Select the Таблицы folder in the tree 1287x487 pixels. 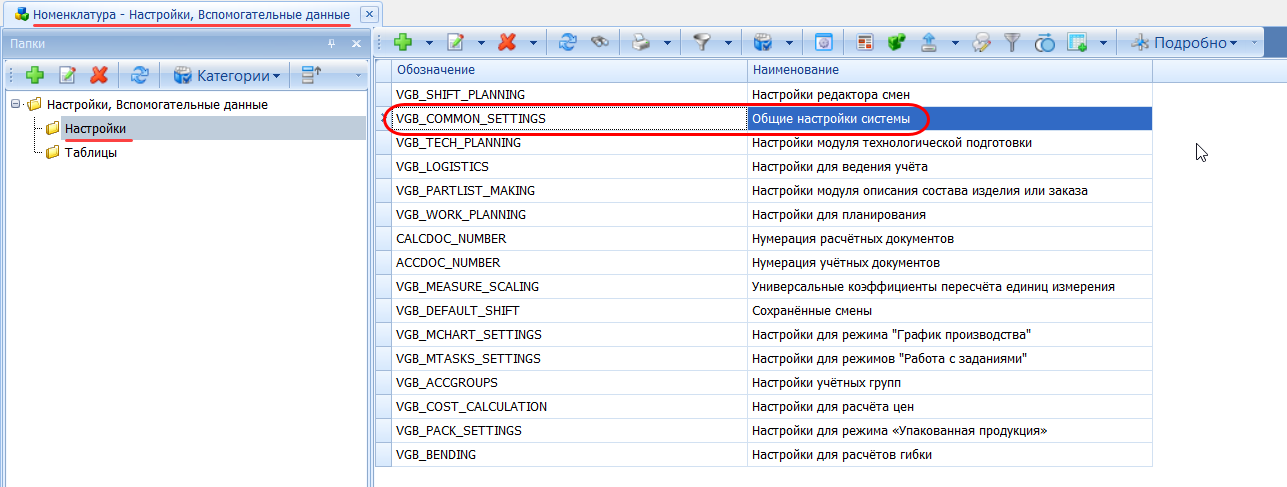[90, 153]
